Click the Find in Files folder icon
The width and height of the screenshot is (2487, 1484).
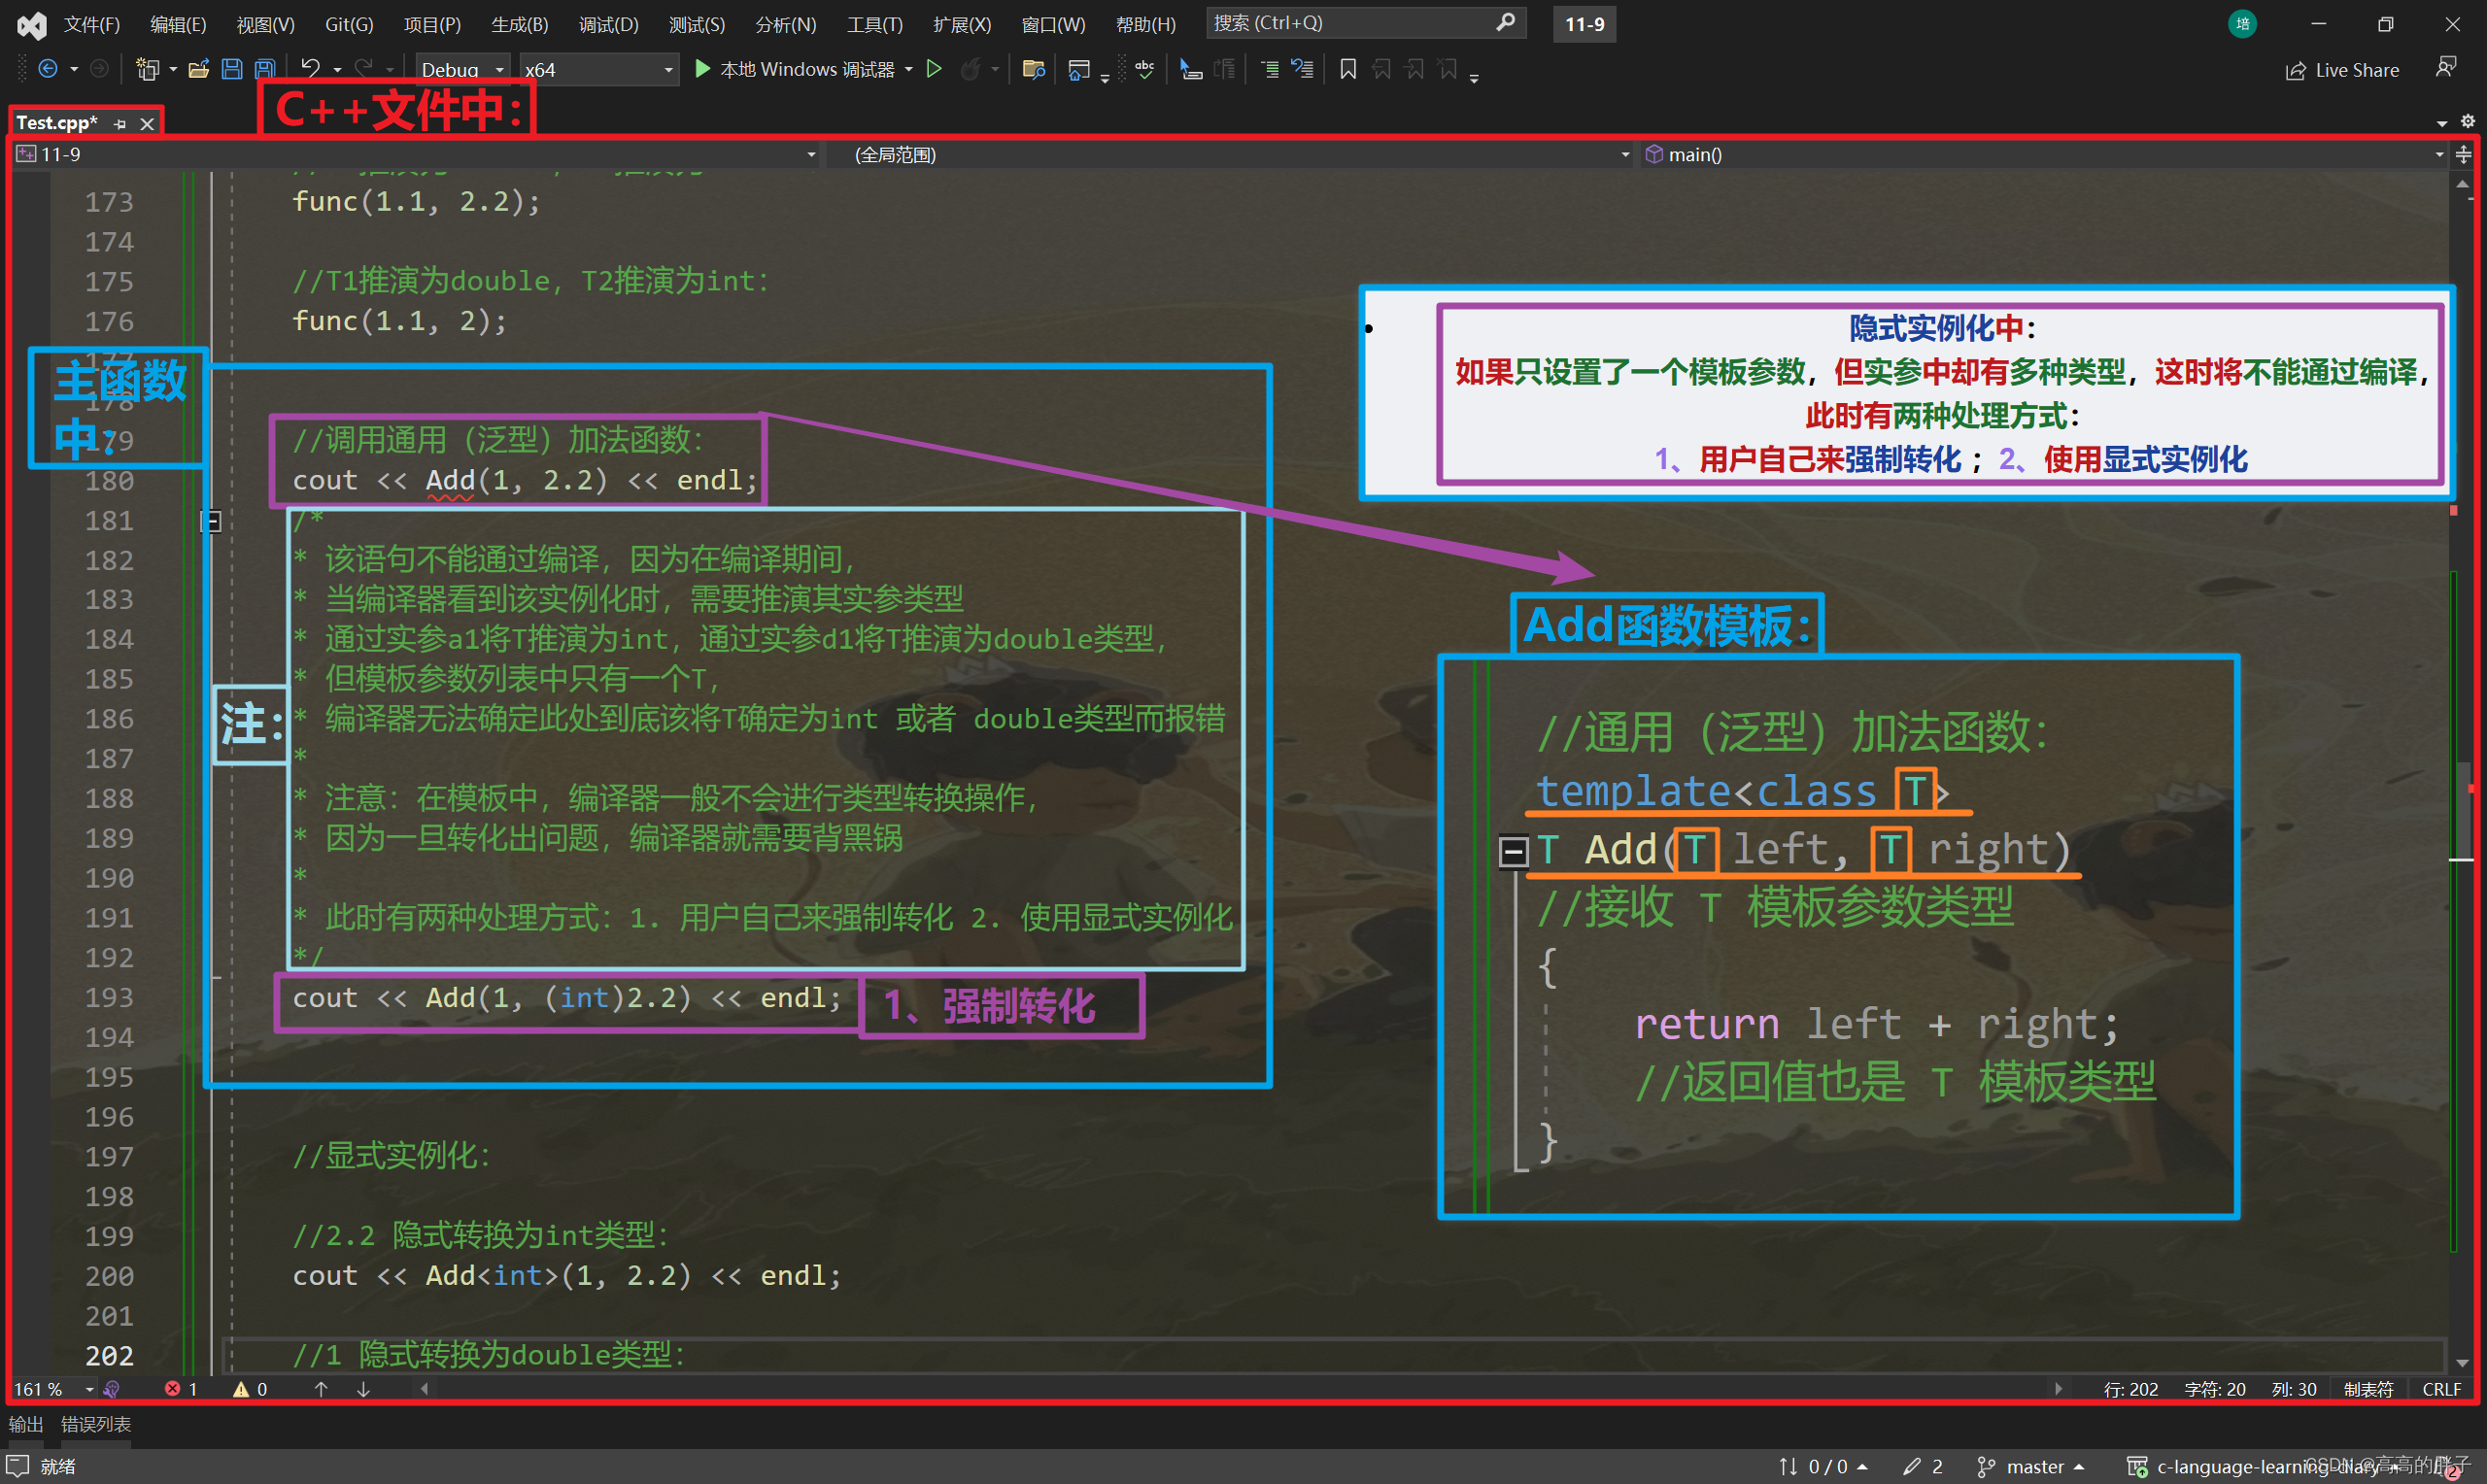pos(1033,69)
